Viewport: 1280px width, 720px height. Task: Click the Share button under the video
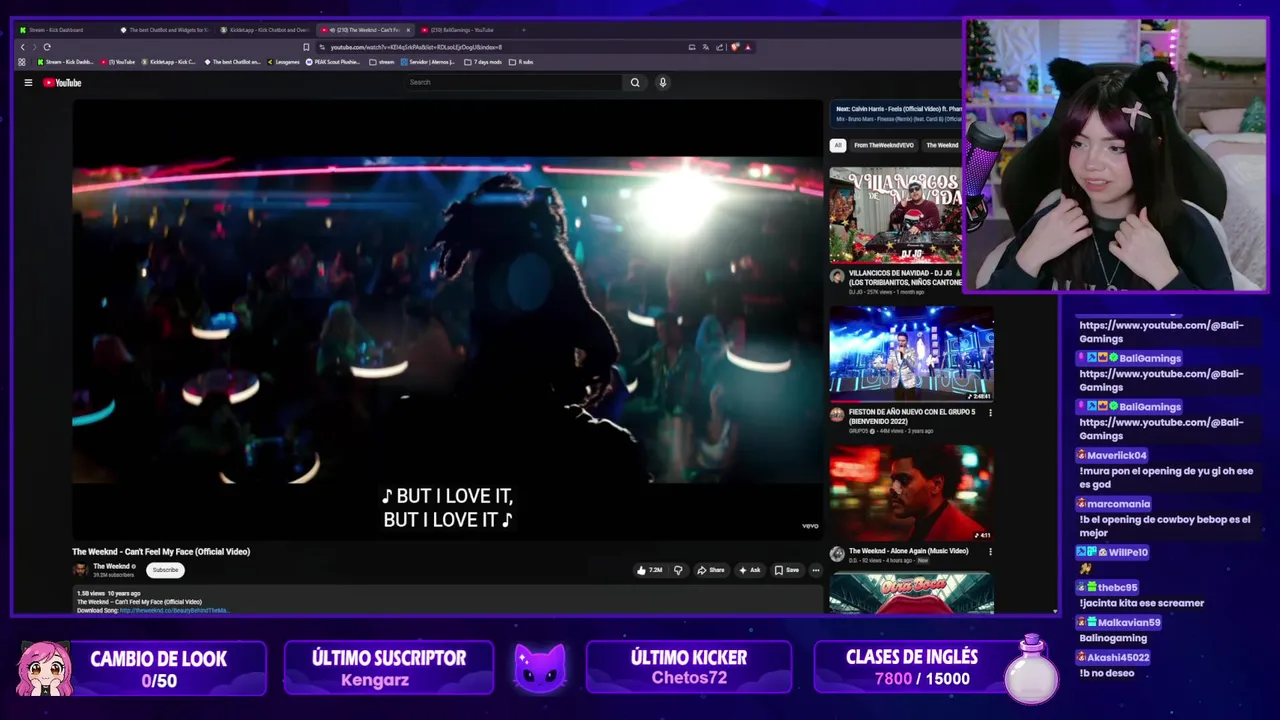click(711, 570)
